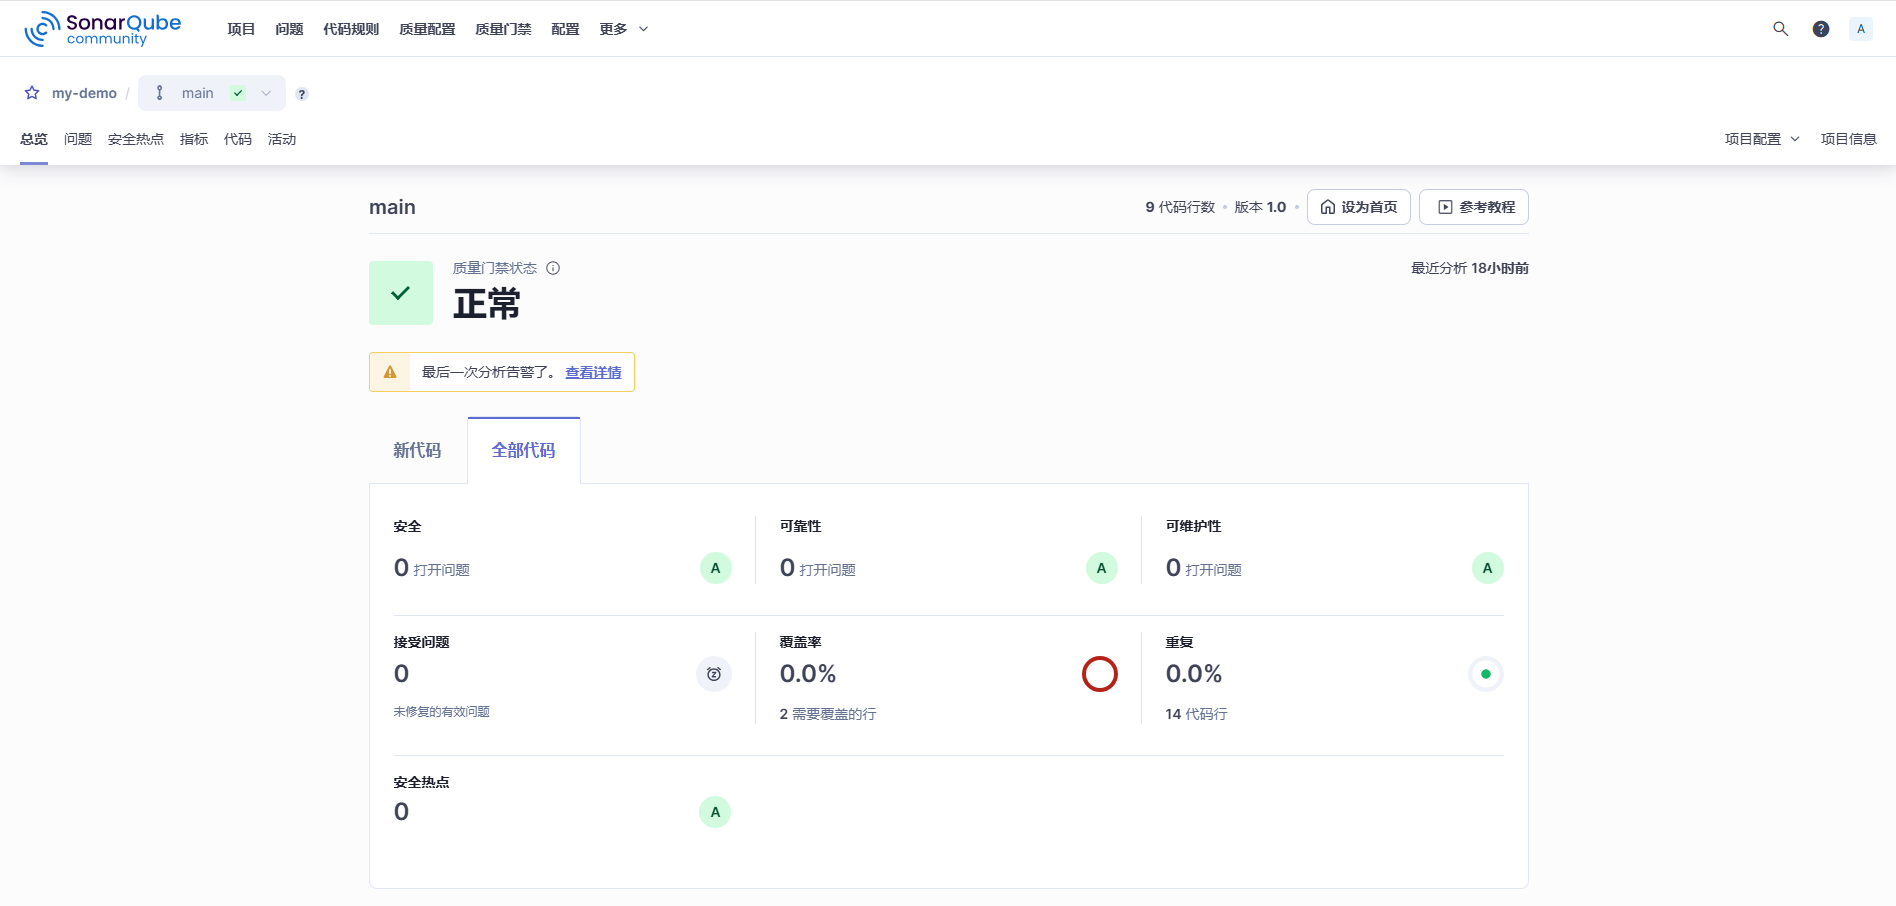Open the help question mark icon
This screenshot has height=906, width=1896.
[x=1821, y=29]
